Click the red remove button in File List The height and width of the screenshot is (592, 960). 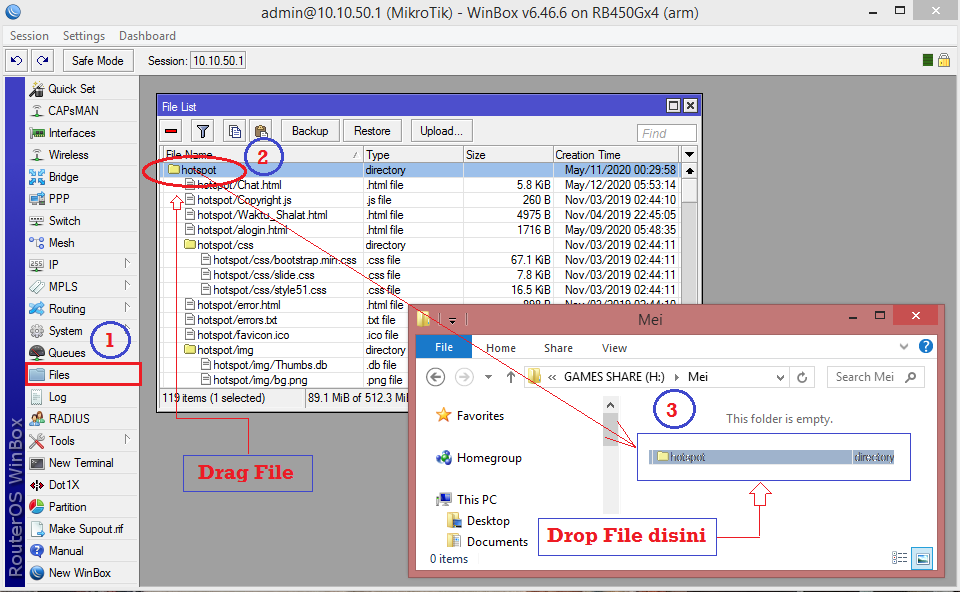(x=171, y=131)
